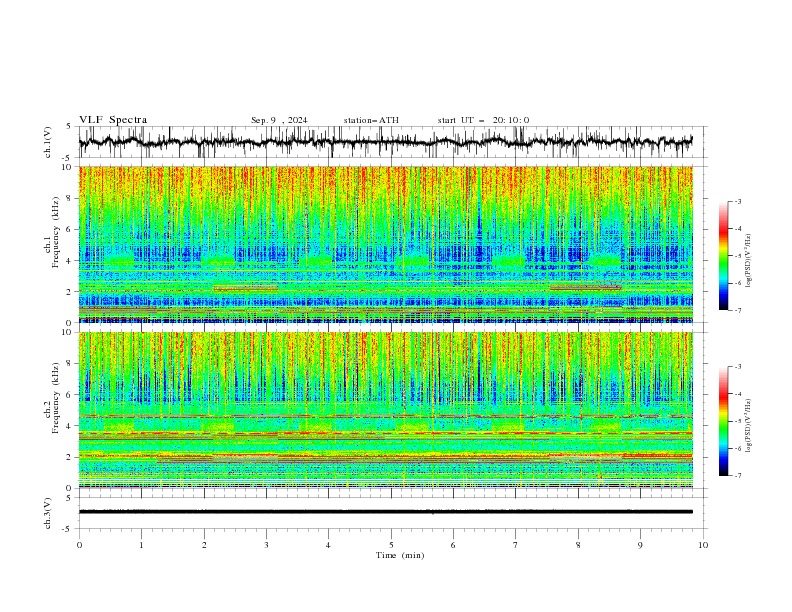Click the ch.1 color scale bar
Viewport: 792px width, 612px height.
pos(723,256)
